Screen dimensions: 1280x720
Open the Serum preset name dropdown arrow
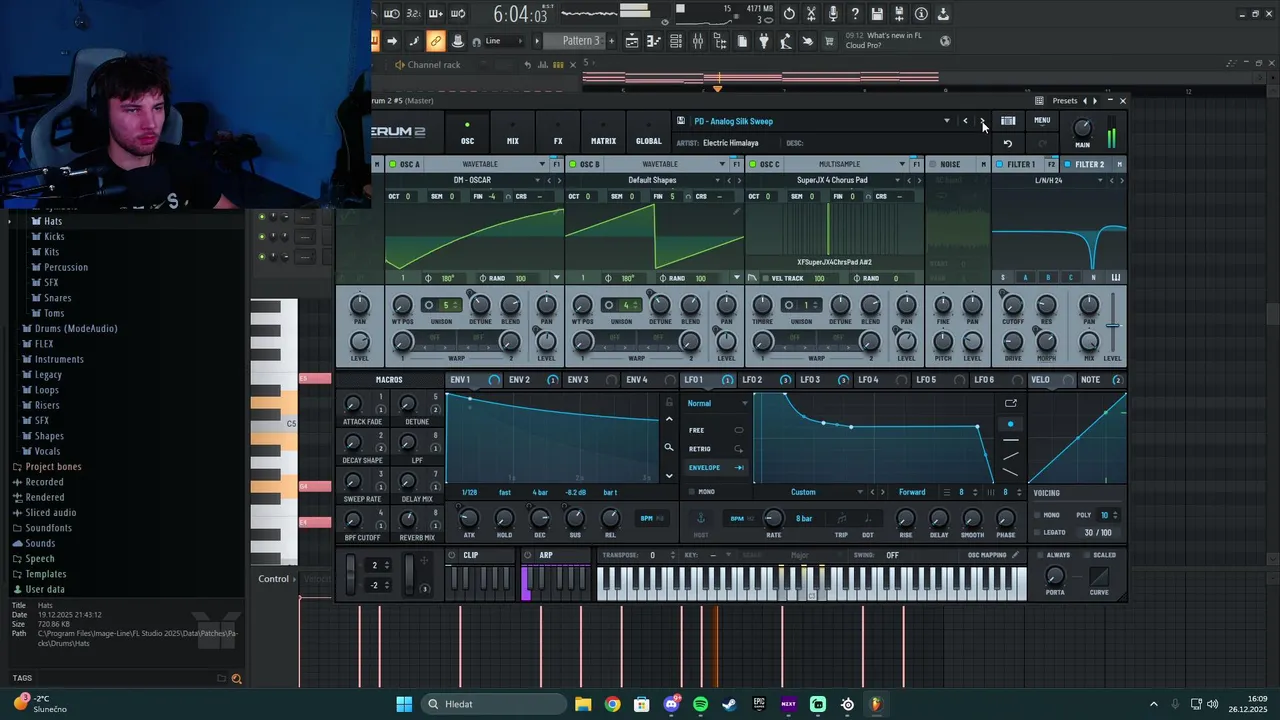(947, 121)
